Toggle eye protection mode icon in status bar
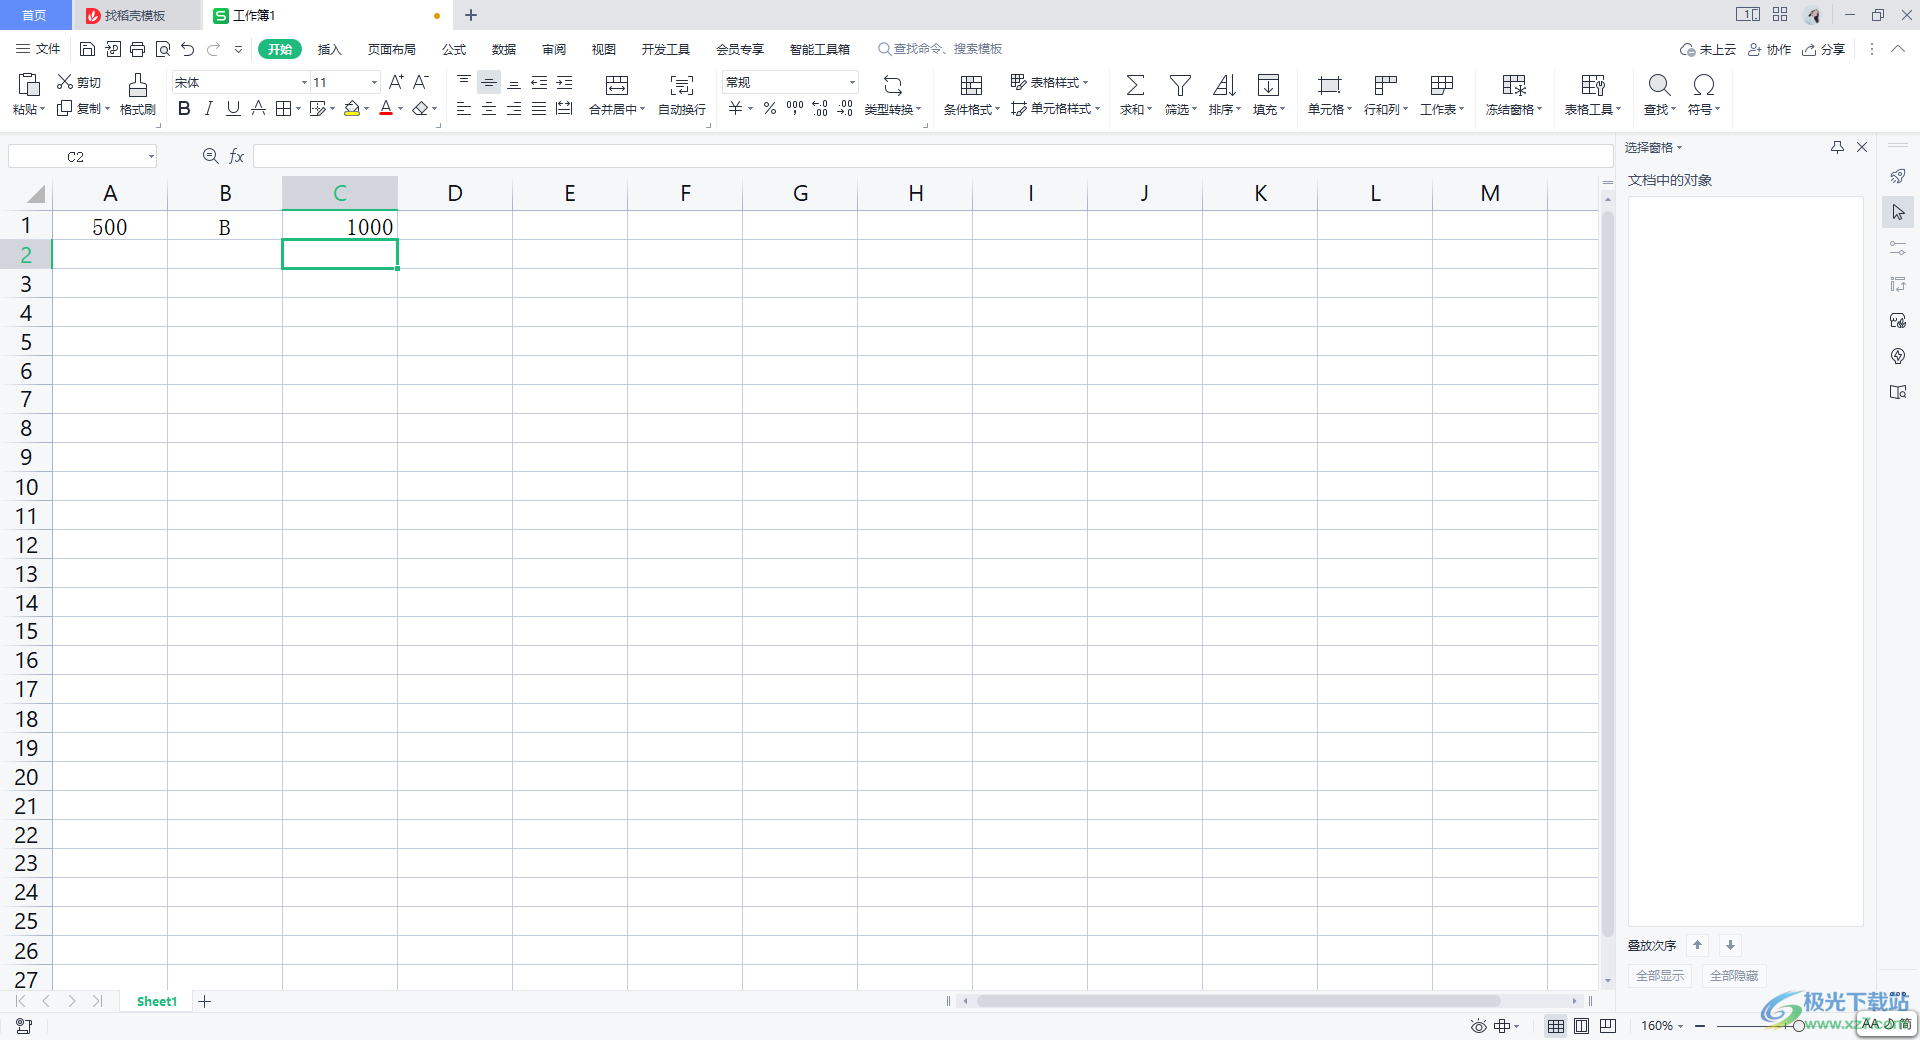 [x=1478, y=1026]
